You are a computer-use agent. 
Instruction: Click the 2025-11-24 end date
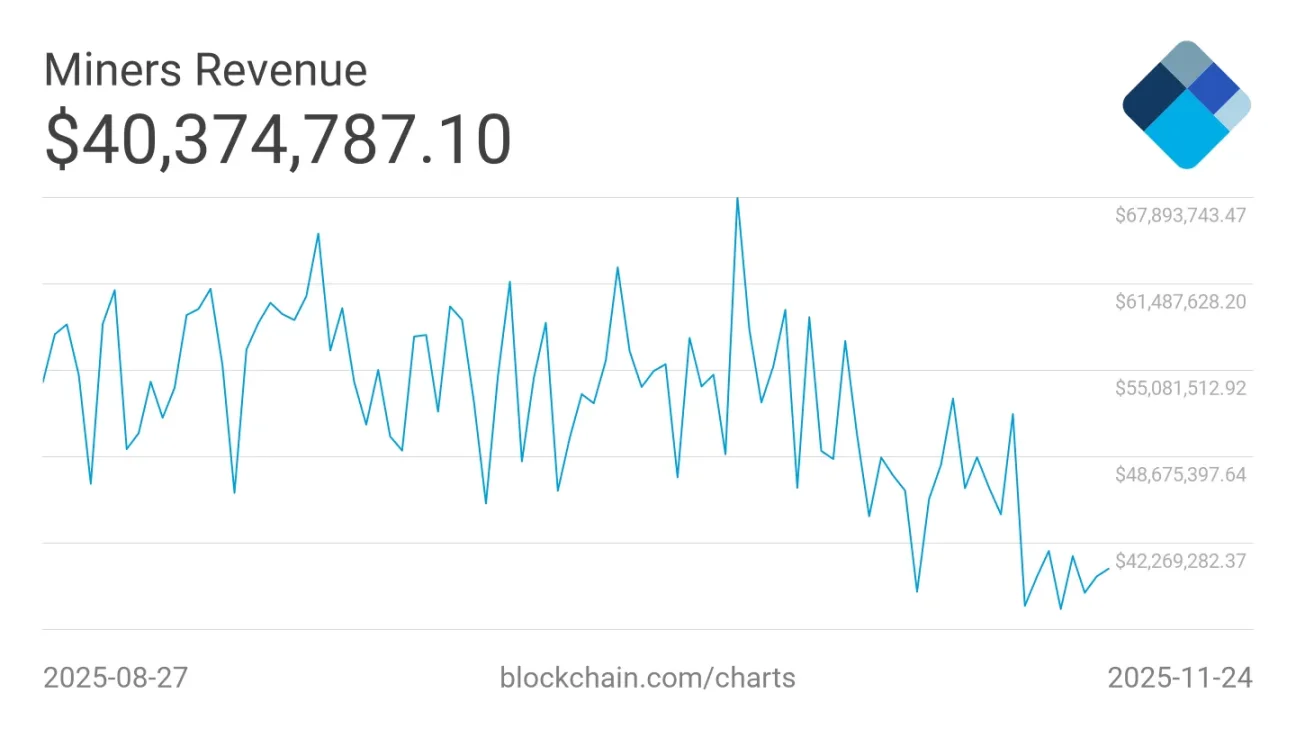coord(1179,678)
